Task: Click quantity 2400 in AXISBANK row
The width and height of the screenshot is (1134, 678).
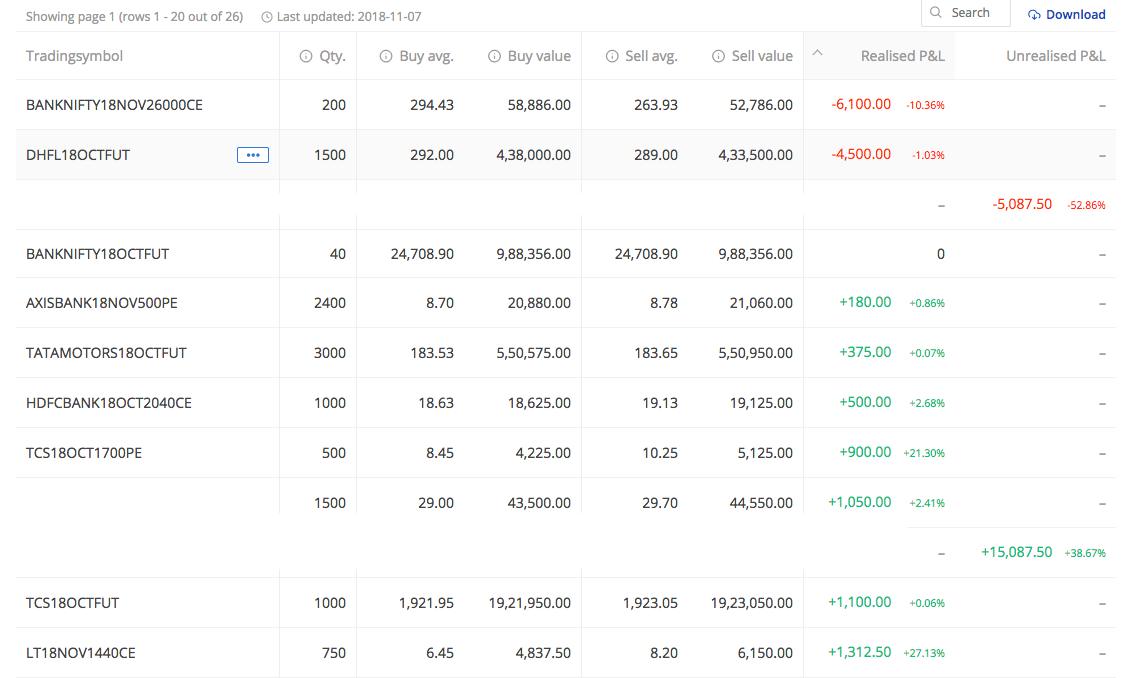Action: (330, 303)
